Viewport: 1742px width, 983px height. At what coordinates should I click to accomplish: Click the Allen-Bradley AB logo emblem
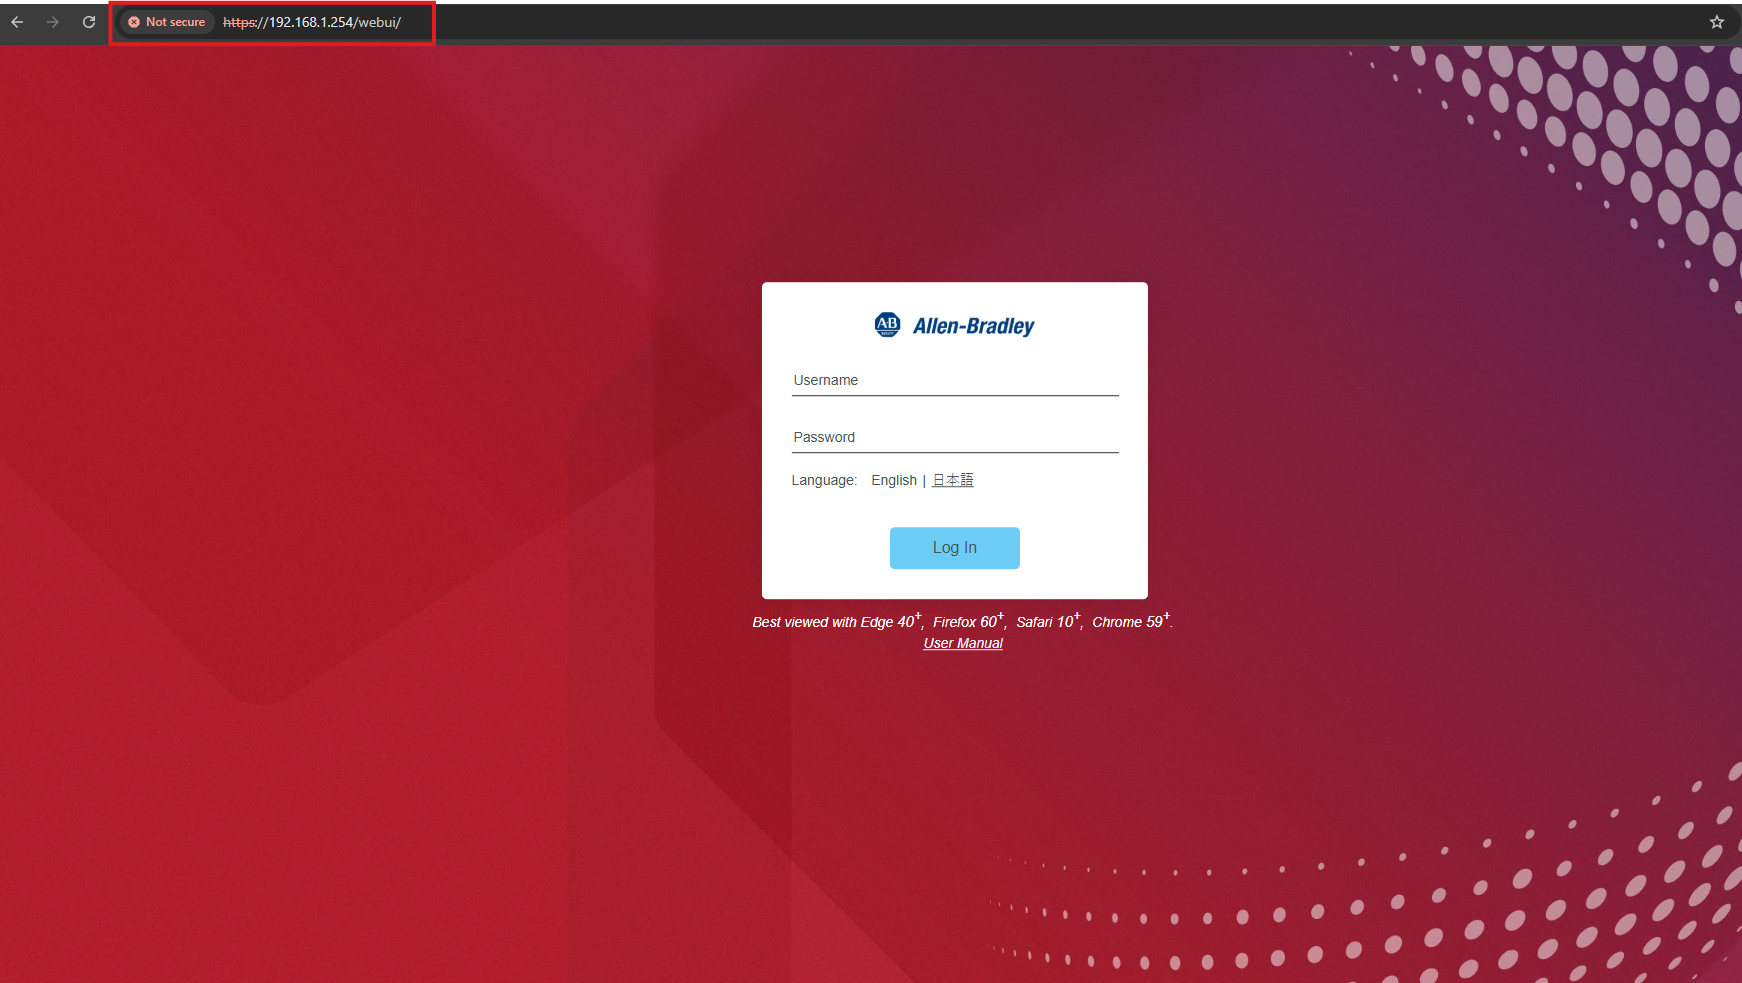[x=887, y=325]
